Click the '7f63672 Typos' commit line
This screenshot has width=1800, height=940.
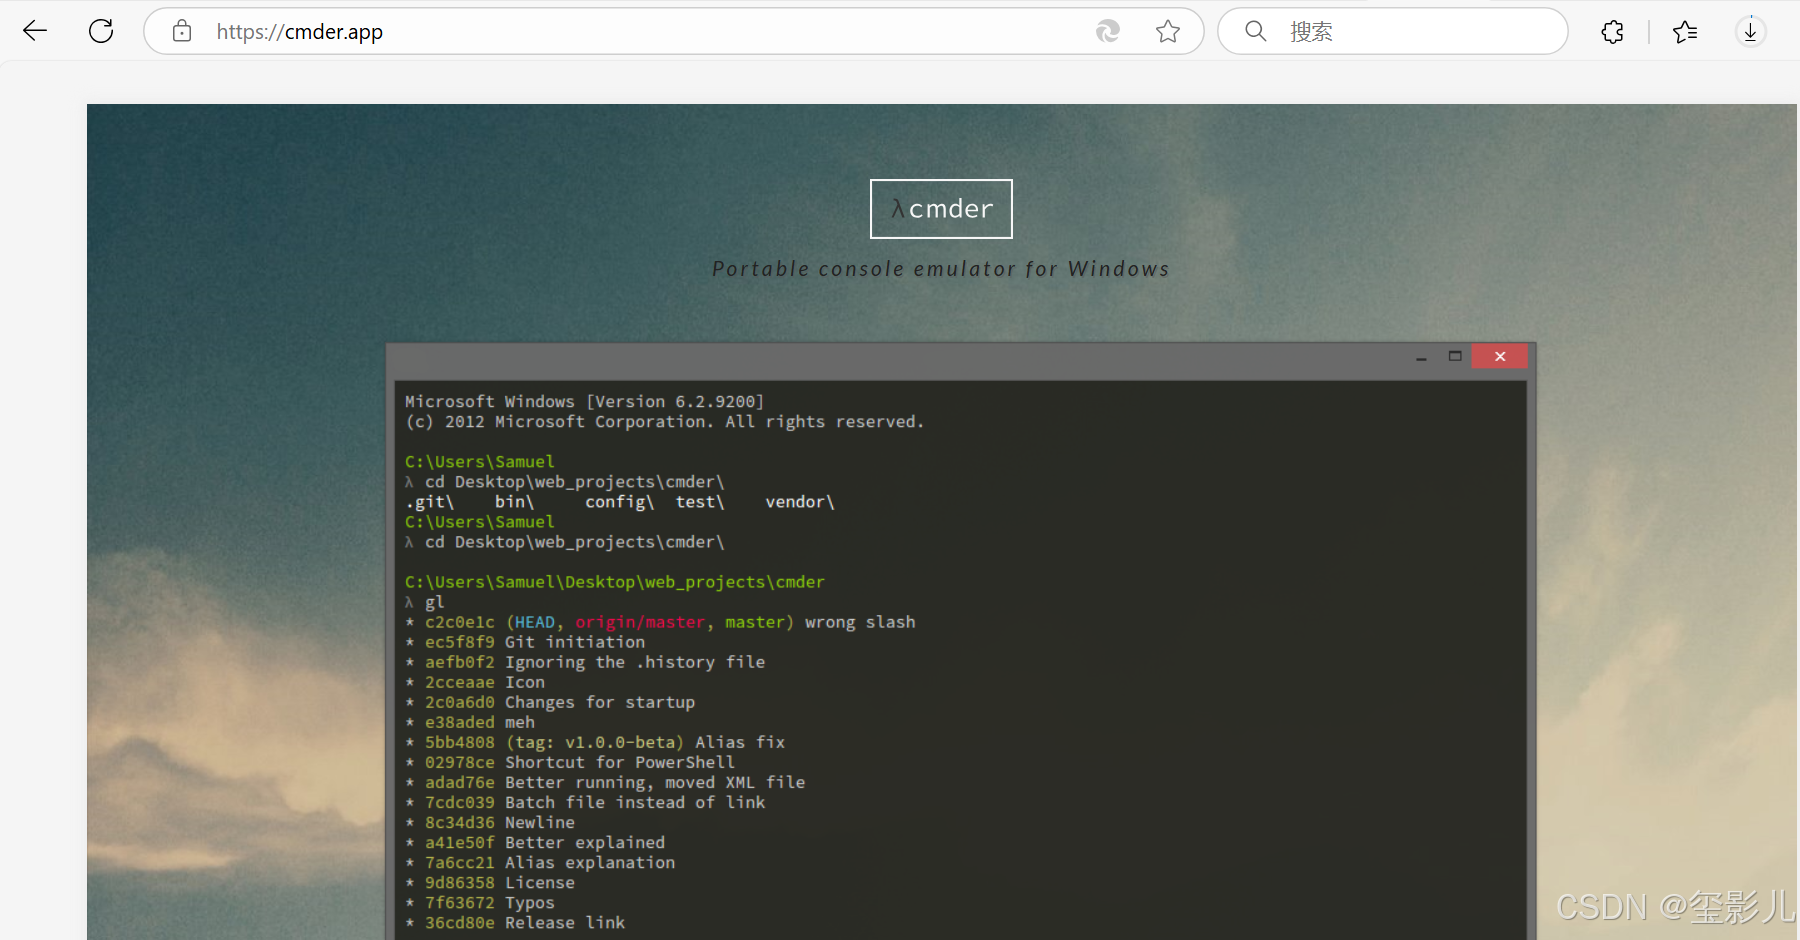coord(480,902)
